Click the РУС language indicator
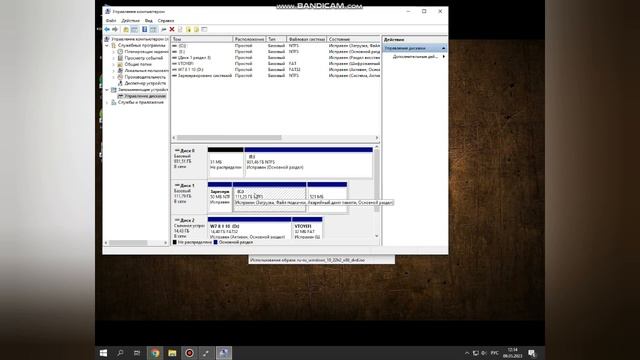This screenshot has width=640, height=360. [x=495, y=353]
